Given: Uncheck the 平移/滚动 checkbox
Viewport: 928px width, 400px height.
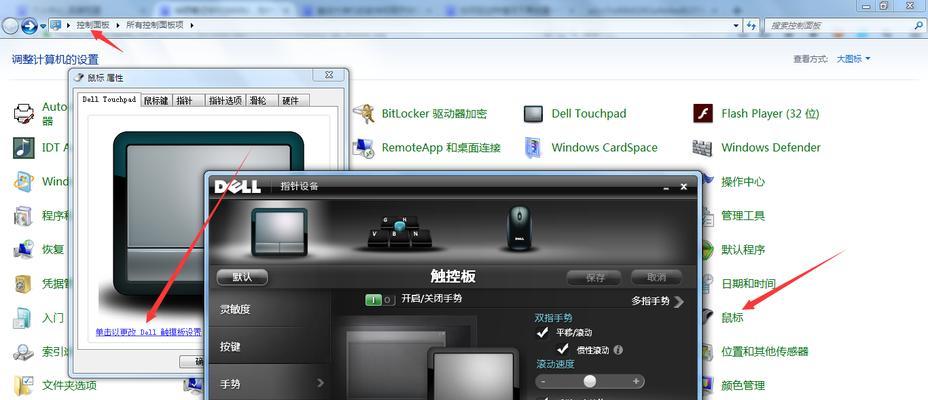Looking at the screenshot, I should pos(542,333).
